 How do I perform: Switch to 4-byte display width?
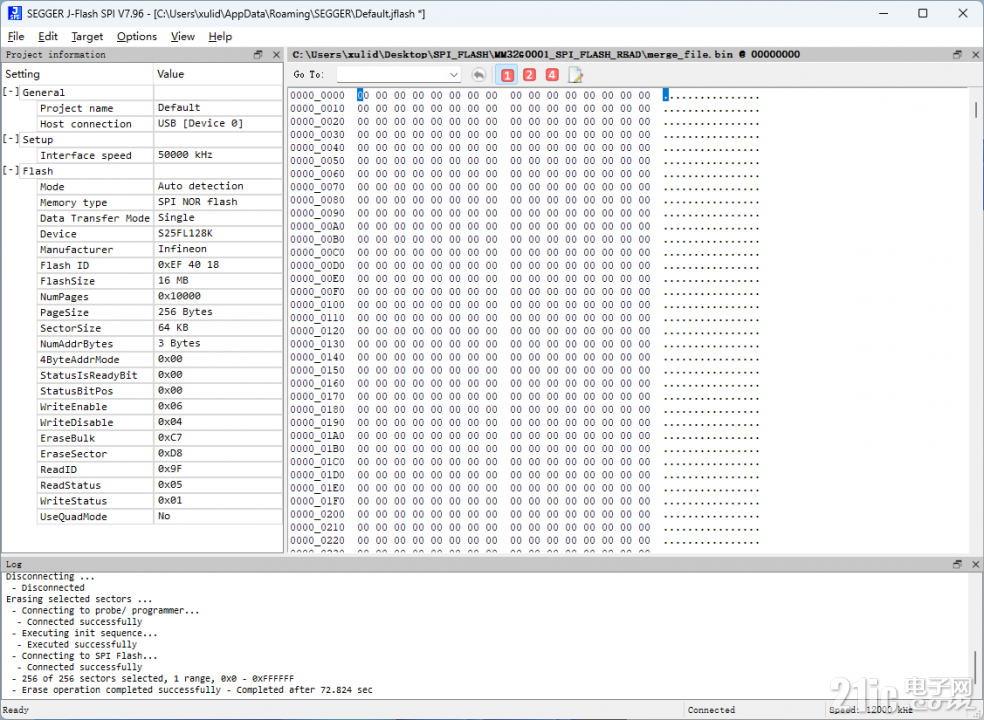pyautogui.click(x=552, y=75)
